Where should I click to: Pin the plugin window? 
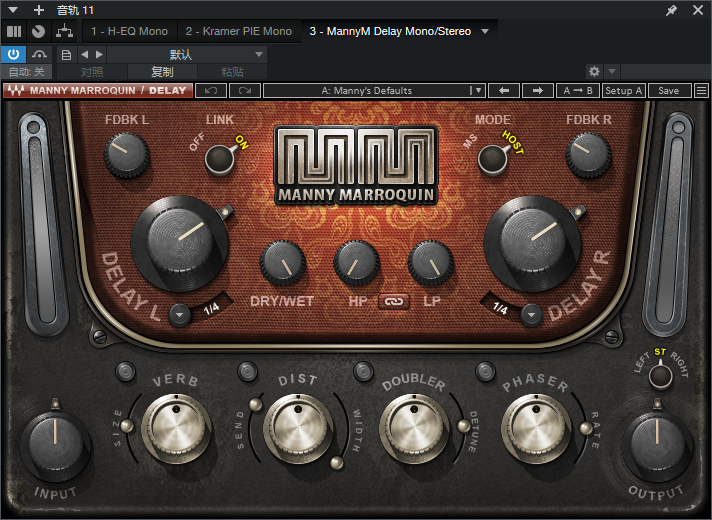point(671,10)
